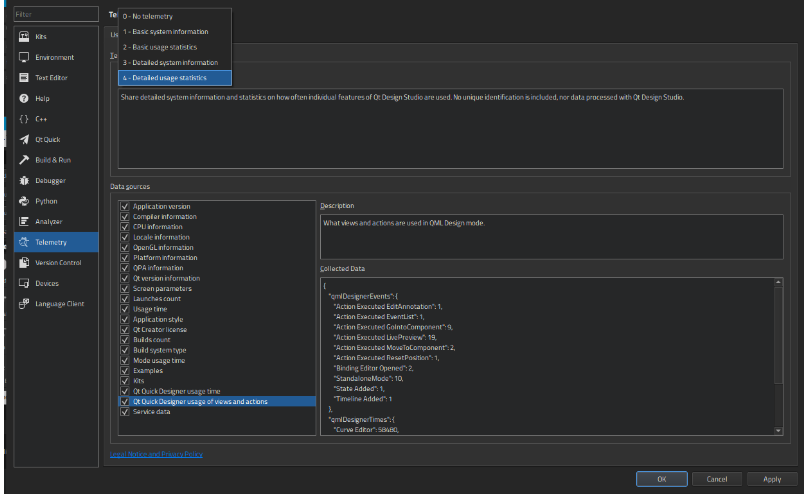Uncheck the Platform information checkbox
Screen dimensions: 805x494
point(125,258)
